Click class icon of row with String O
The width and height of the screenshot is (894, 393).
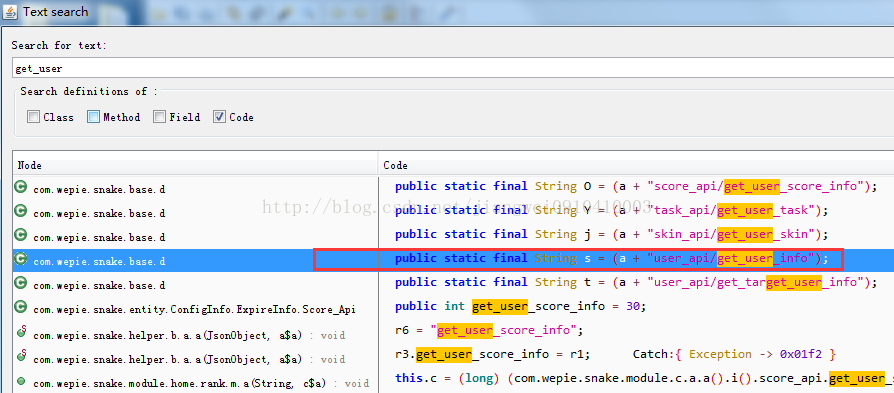point(21,187)
